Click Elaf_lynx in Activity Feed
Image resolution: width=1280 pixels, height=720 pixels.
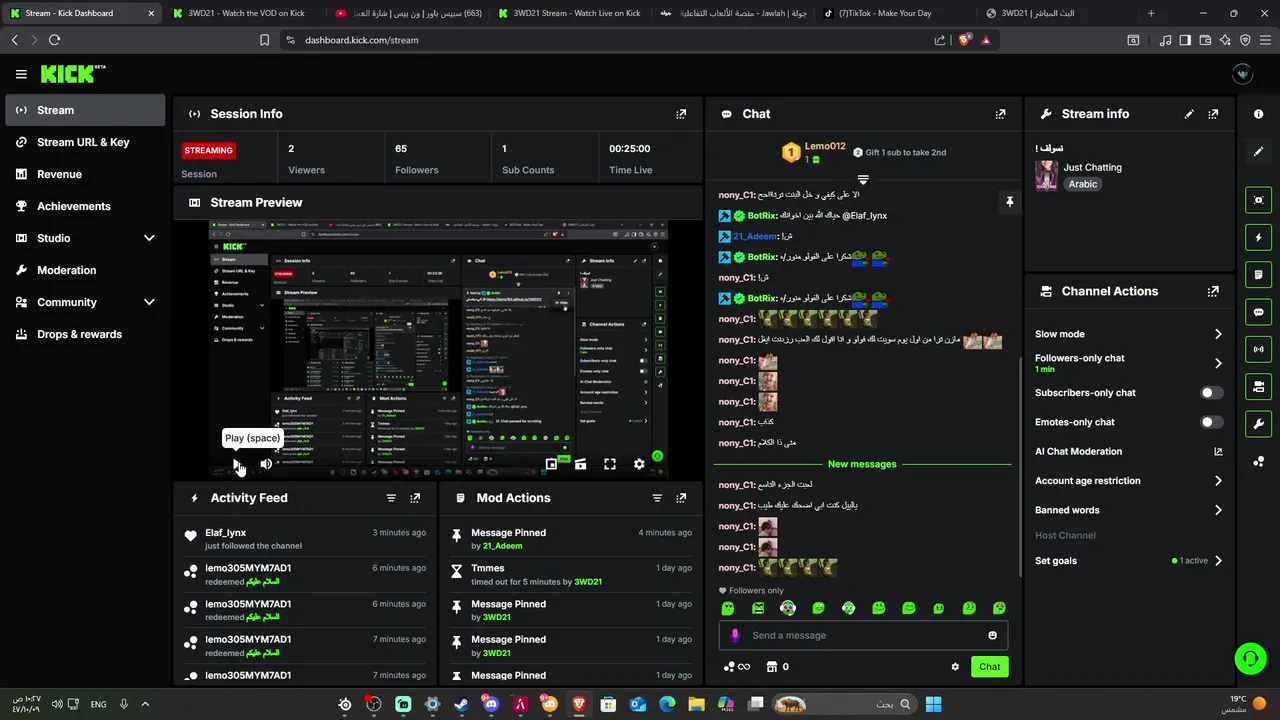225,533
